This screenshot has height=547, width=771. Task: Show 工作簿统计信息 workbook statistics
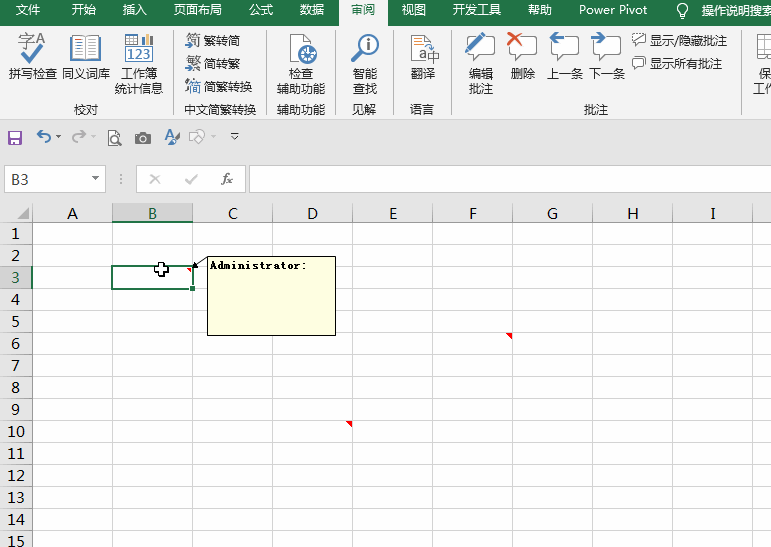[x=139, y=63]
